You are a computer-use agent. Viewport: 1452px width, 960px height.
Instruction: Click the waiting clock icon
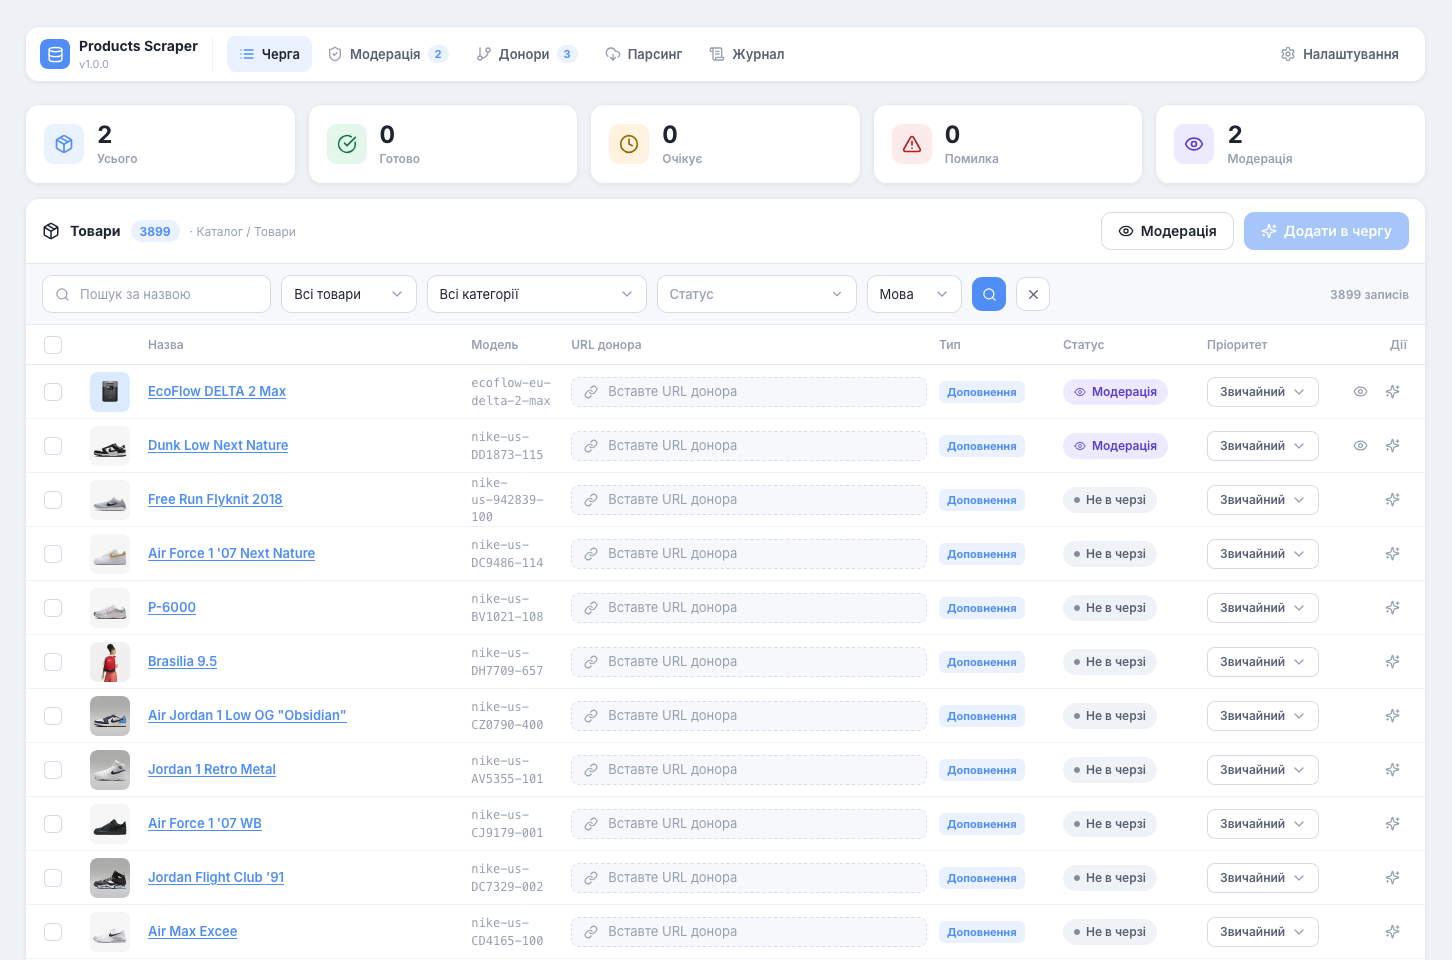click(629, 144)
